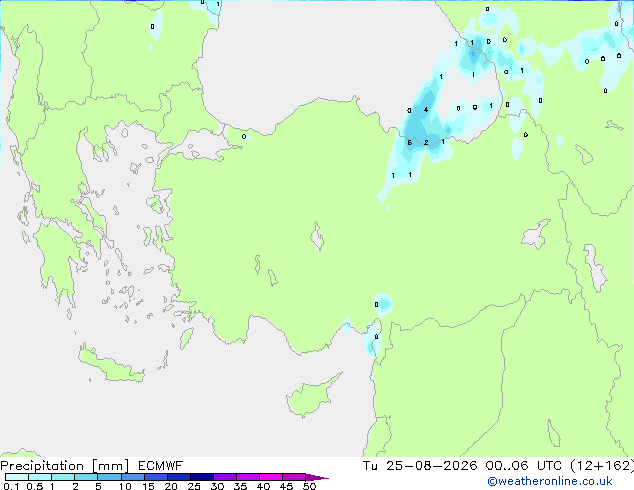The height and width of the screenshot is (490, 634).
Task: Click the "30" legend scale label
Action: (217, 486)
